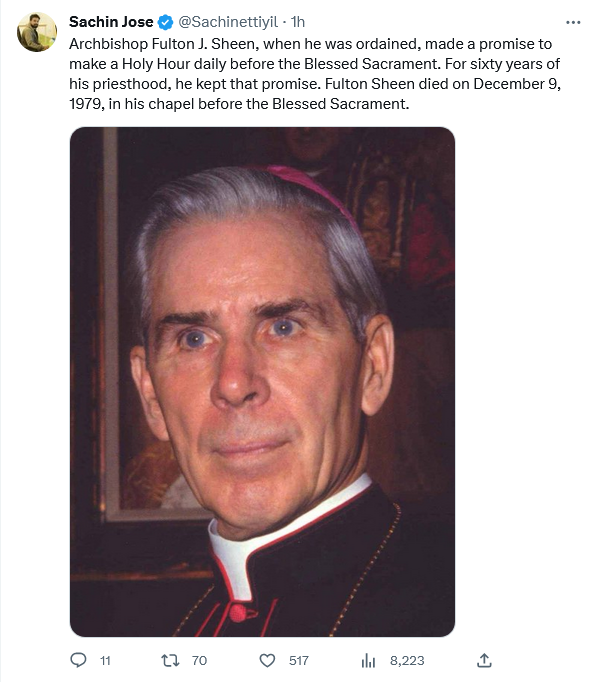Open Sachin Jose's profile avatar
This screenshot has width=598, height=682.
pos(37,32)
